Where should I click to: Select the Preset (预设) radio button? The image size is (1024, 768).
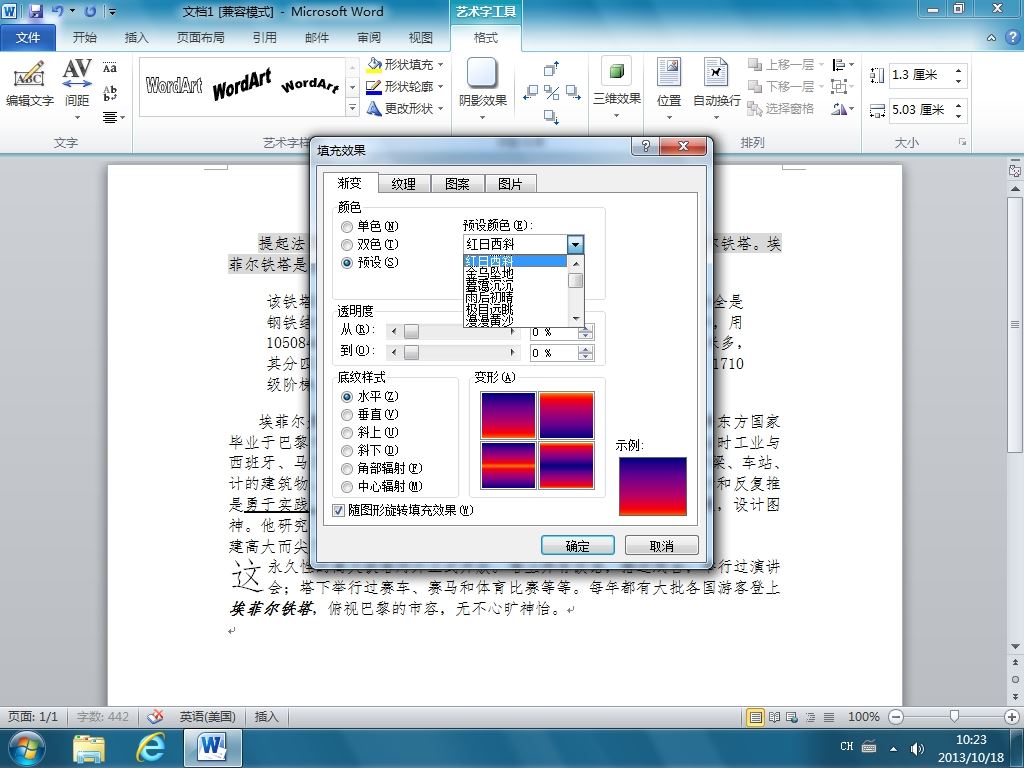pos(347,263)
